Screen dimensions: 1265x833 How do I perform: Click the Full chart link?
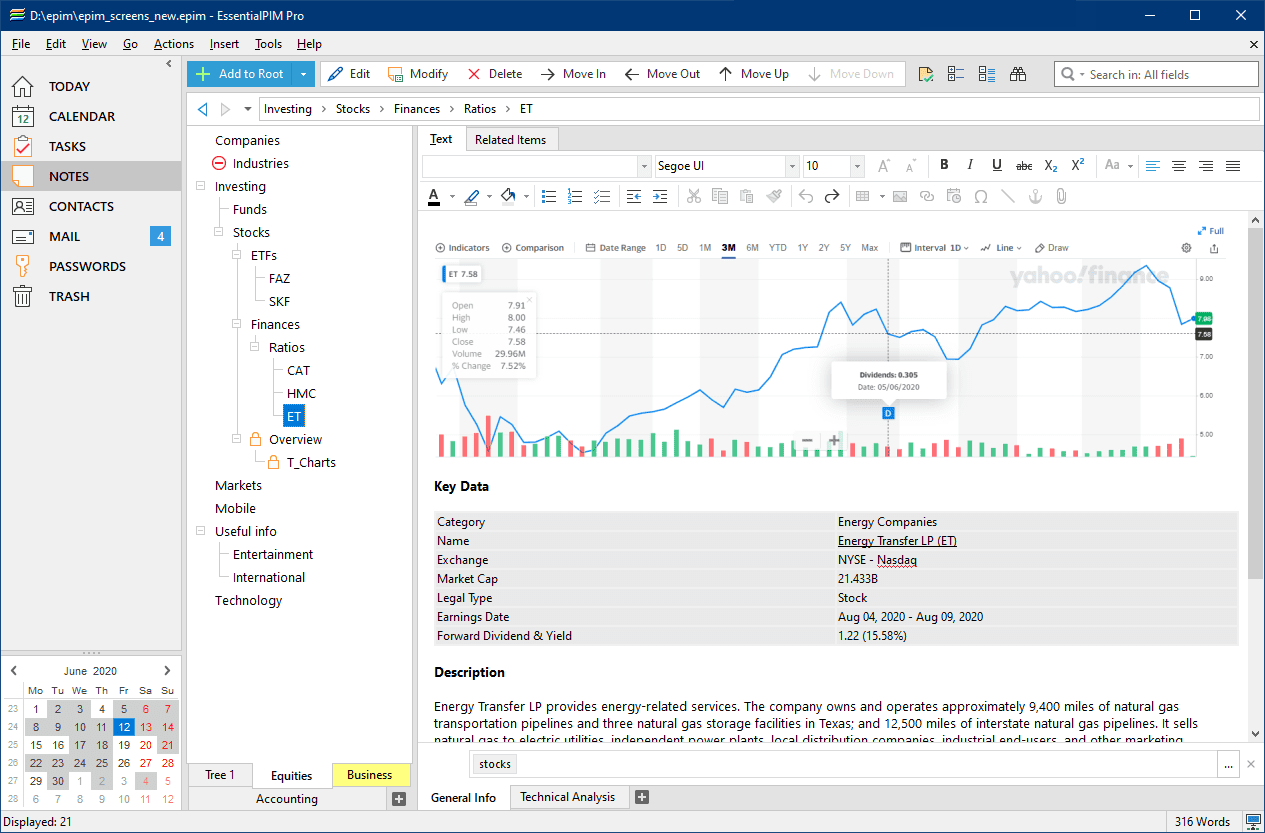point(1211,231)
